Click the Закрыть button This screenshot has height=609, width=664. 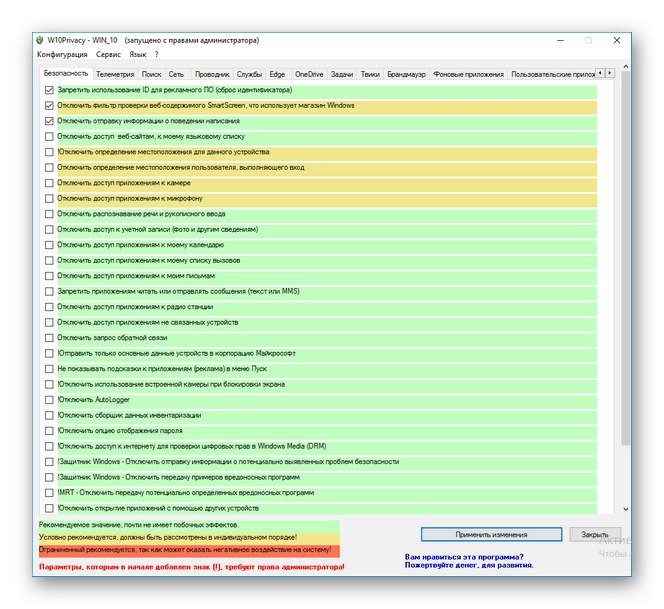[x=595, y=534]
